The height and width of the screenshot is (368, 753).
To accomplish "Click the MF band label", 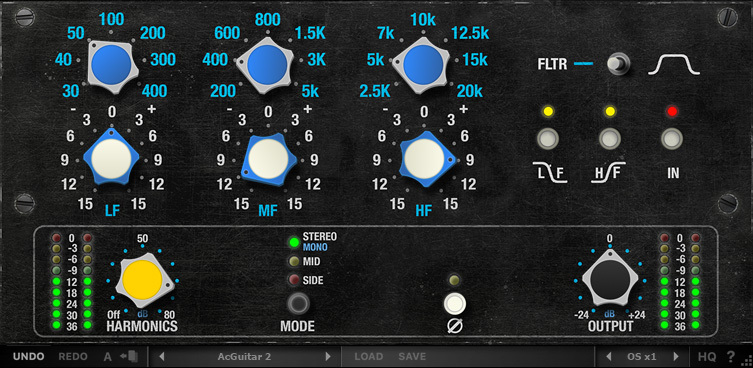I will coord(268,210).
